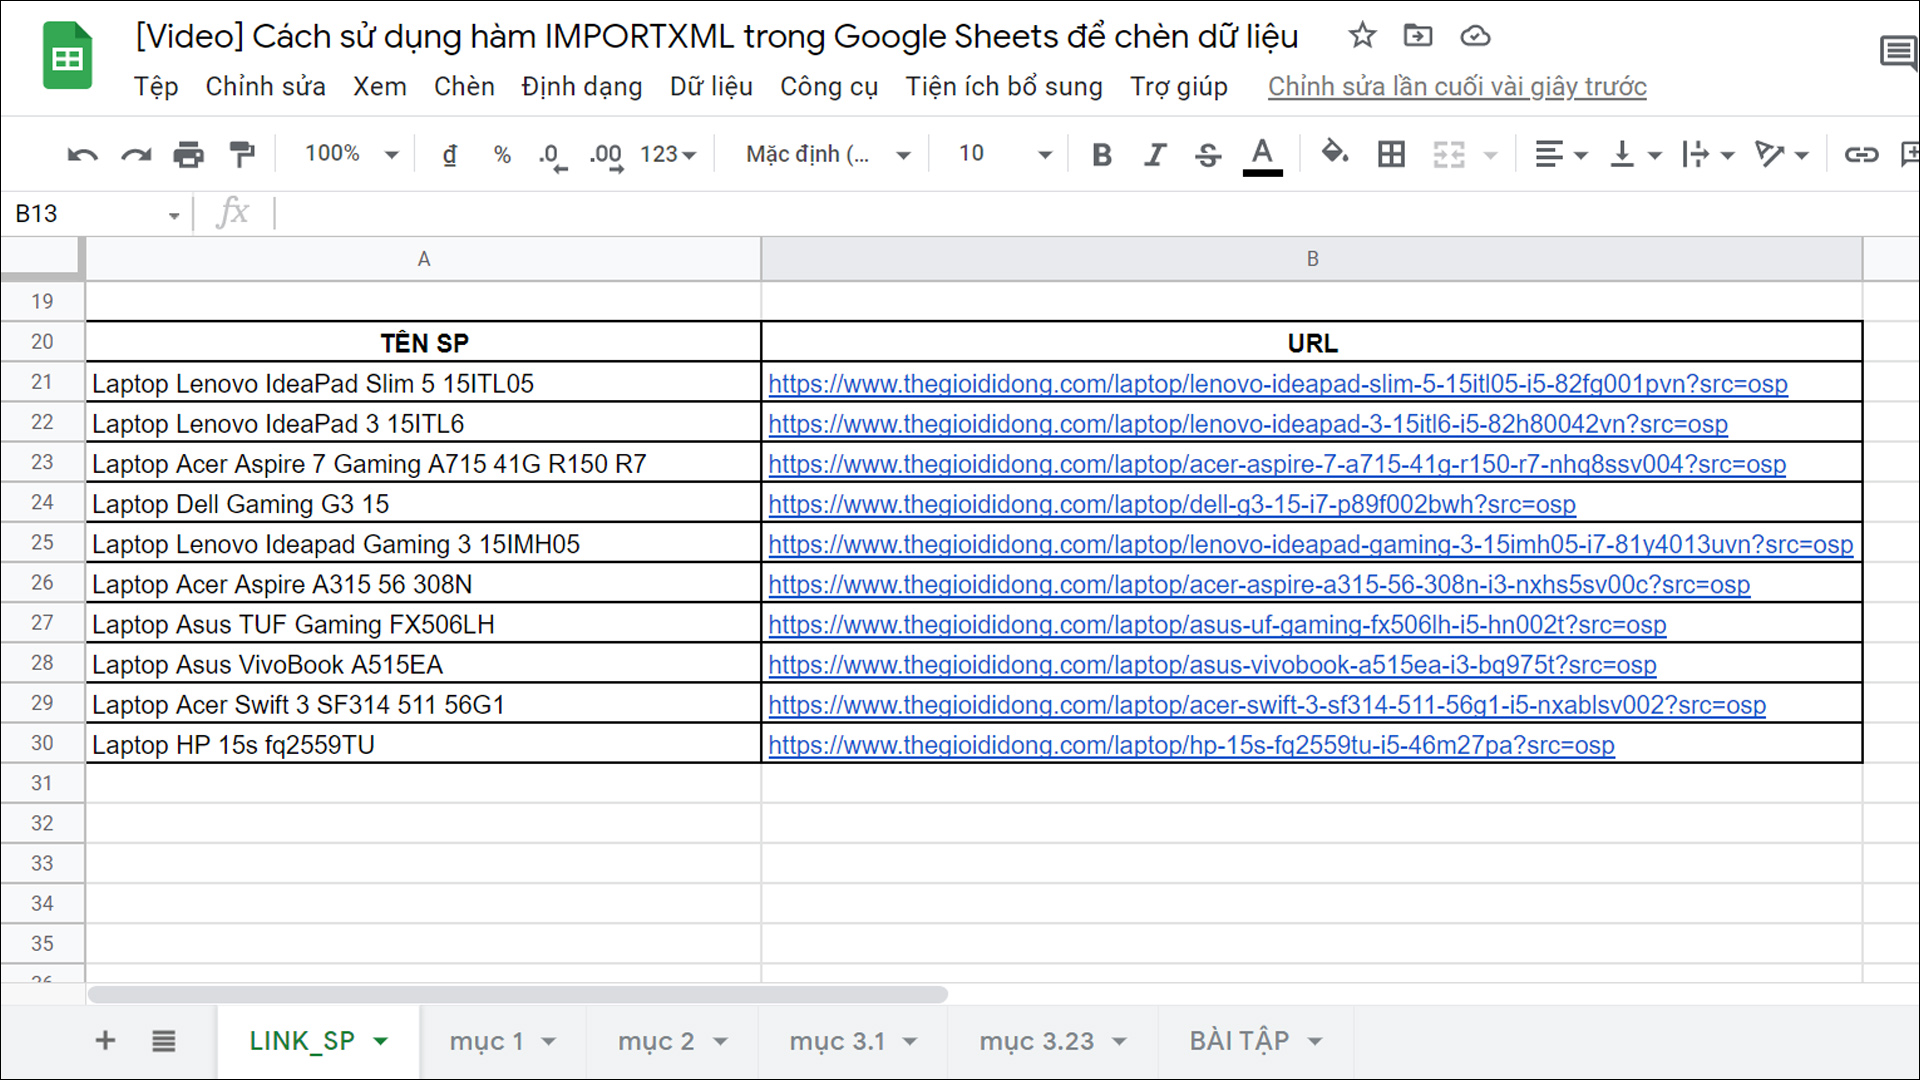Toggle bold formatting

[1102, 155]
